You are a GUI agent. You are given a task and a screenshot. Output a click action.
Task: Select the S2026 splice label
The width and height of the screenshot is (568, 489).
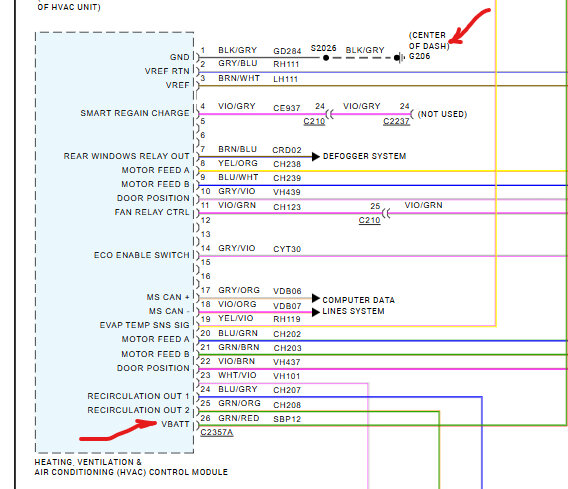click(x=323, y=48)
